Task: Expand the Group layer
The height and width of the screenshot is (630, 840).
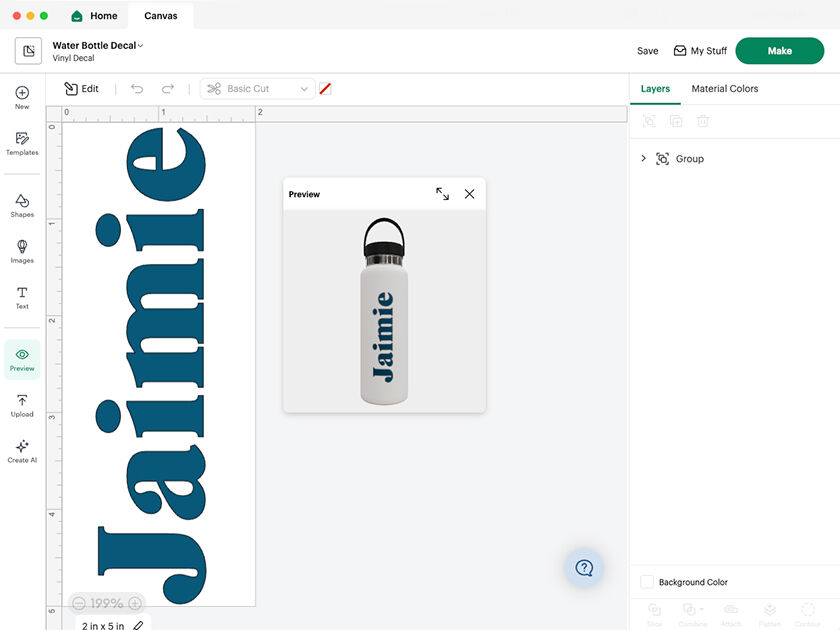Action: pos(643,159)
